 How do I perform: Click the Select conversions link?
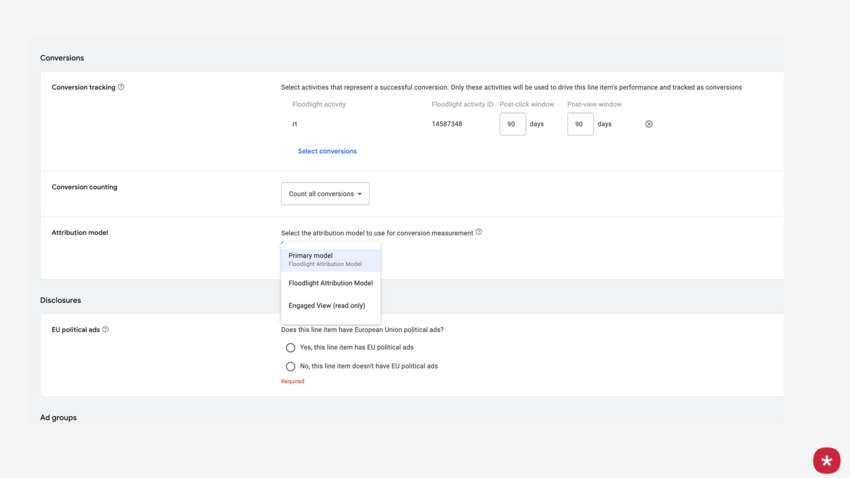(327, 151)
